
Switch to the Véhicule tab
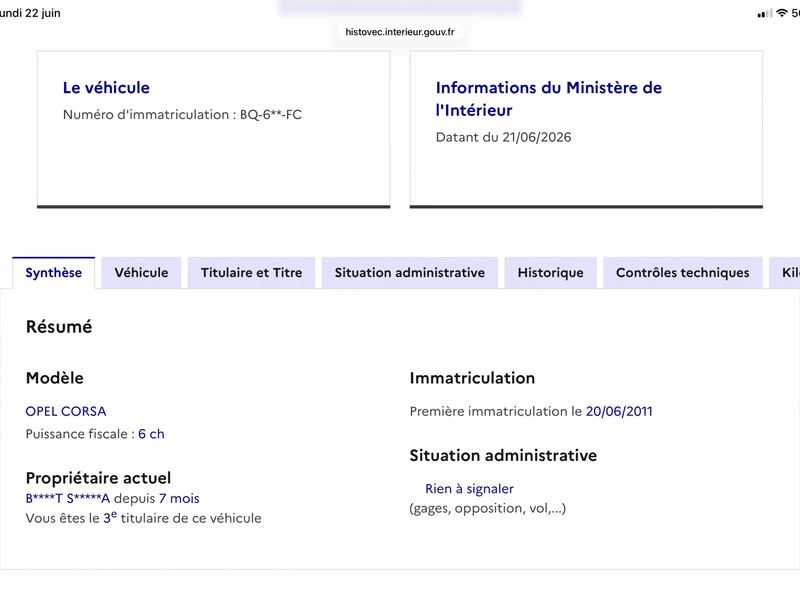pyautogui.click(x=141, y=273)
